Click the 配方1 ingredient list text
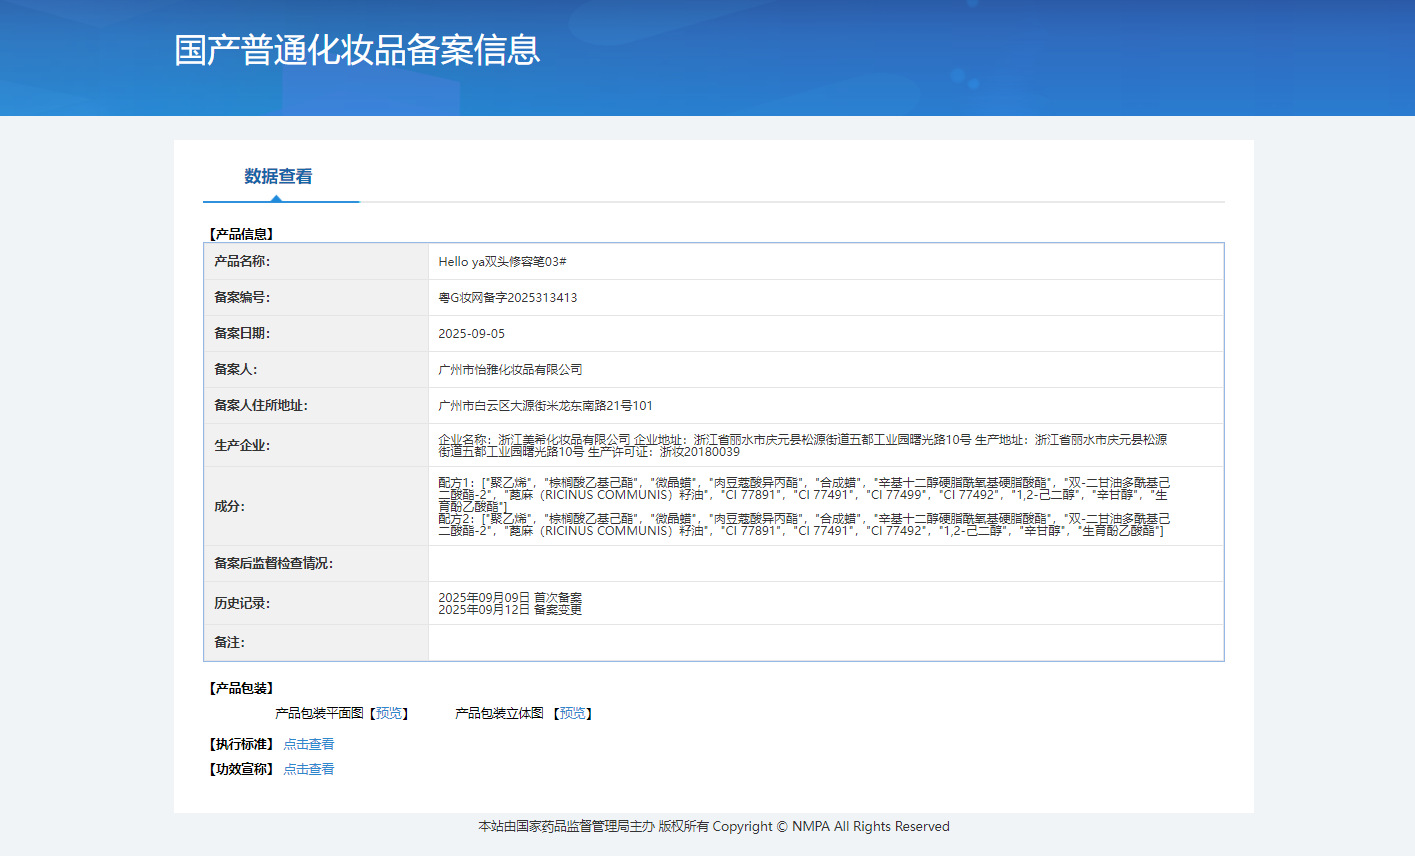 pos(804,494)
